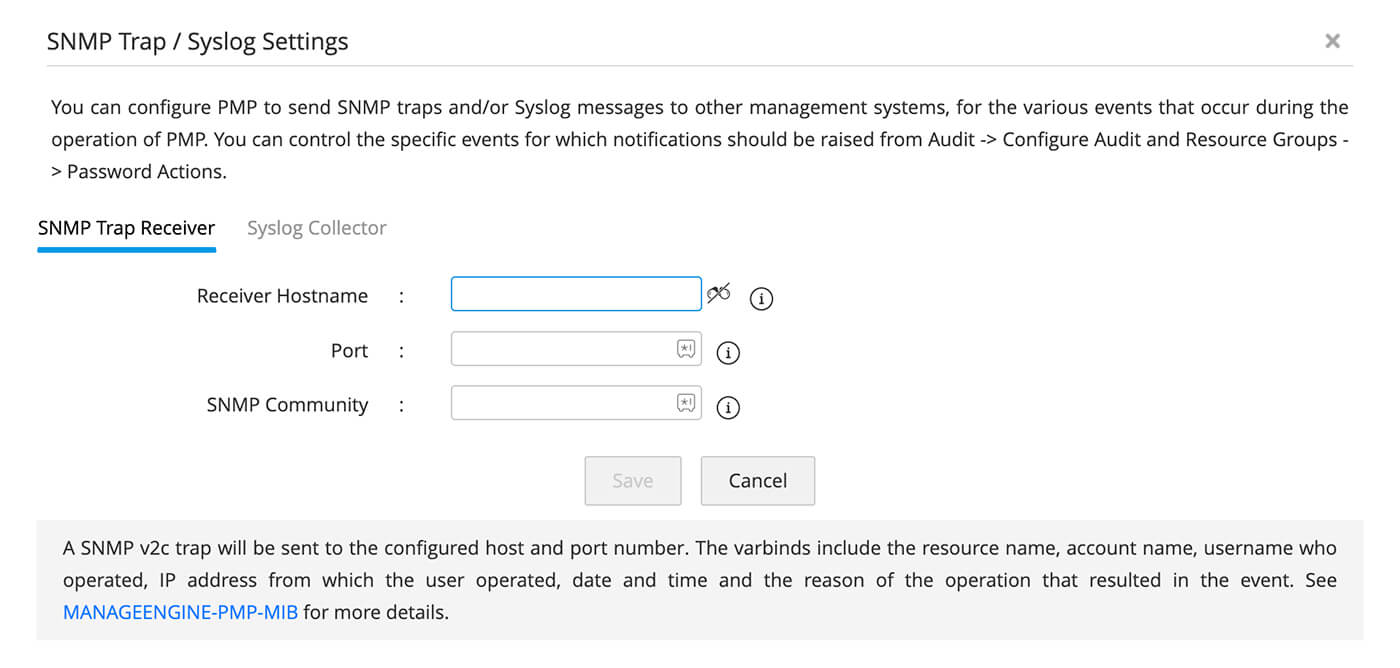Click the info icon next to Port
Screen dimensions: 1400x668
tap(729, 352)
